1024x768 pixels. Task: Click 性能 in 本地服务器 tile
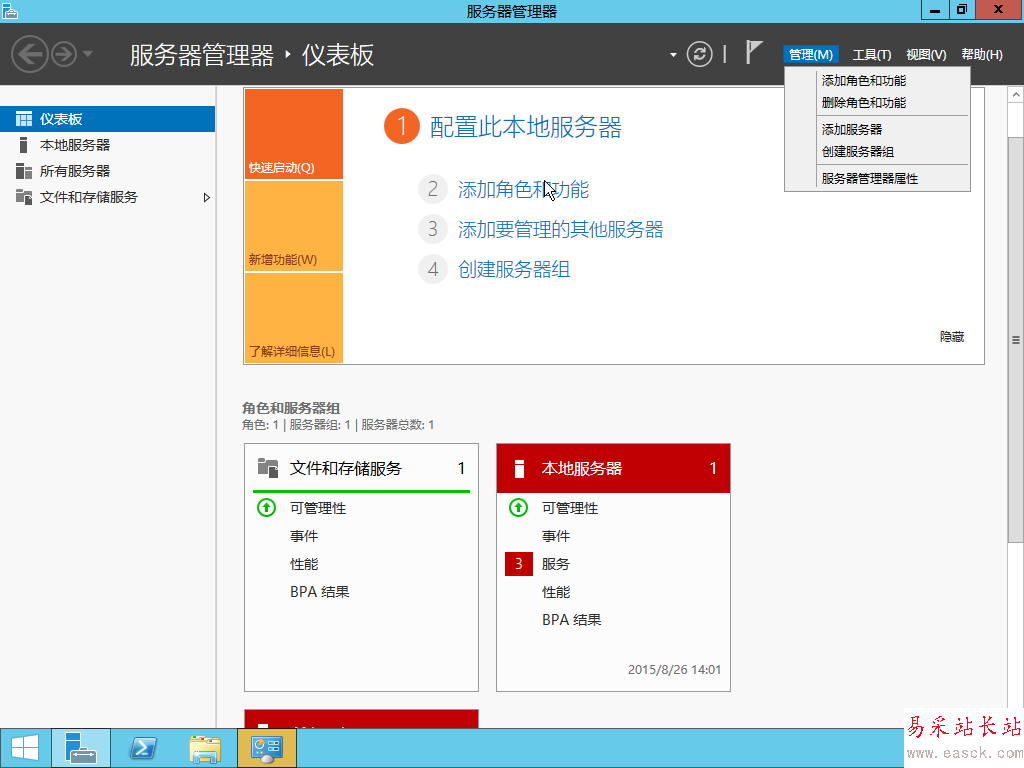click(556, 592)
